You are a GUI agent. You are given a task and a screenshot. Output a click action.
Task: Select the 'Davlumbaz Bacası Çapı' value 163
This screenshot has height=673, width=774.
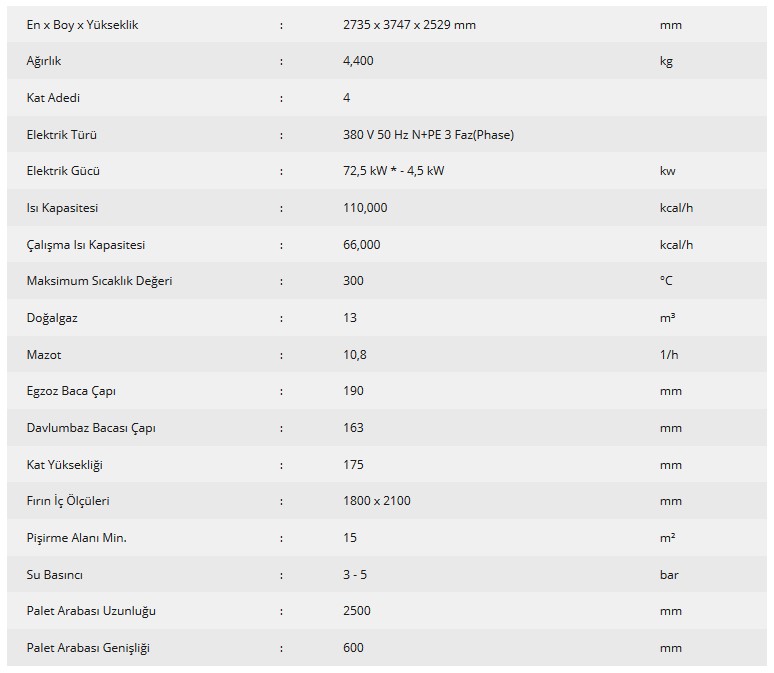[x=353, y=428]
